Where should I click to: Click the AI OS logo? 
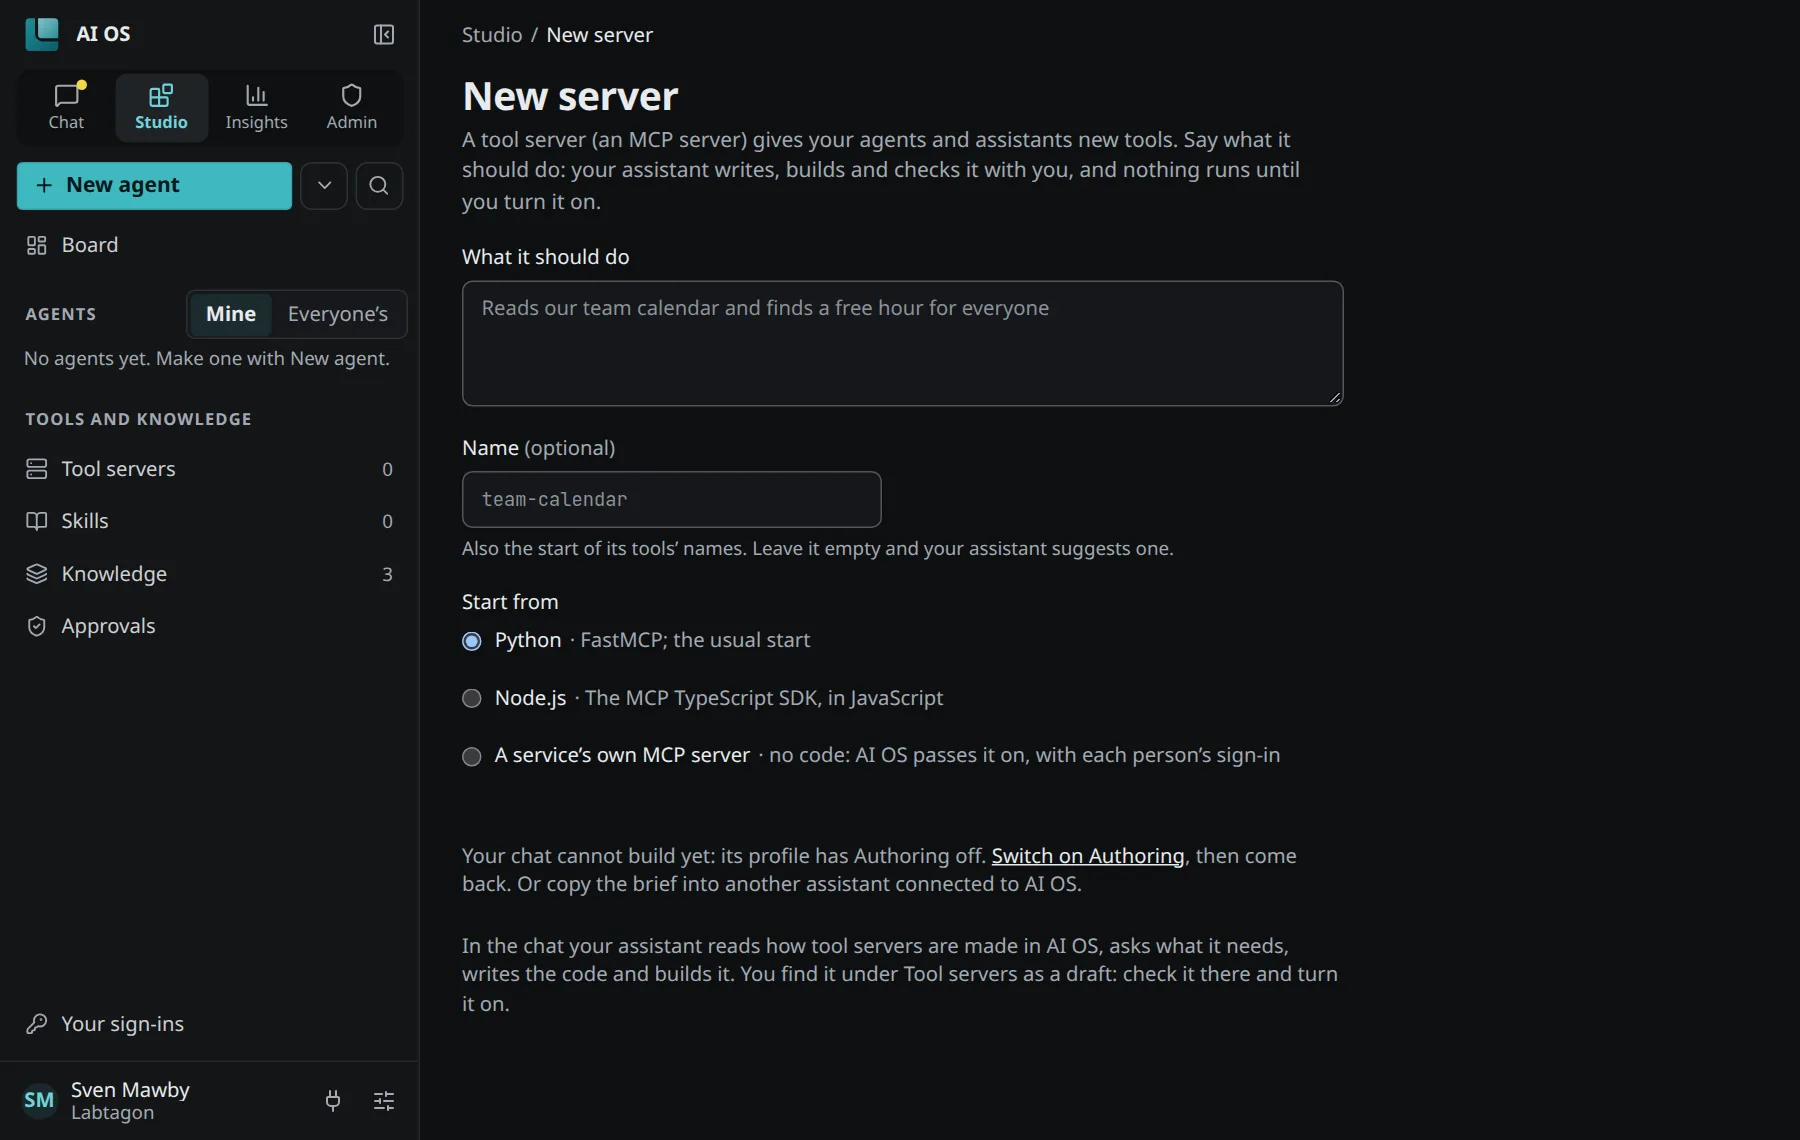(42, 34)
